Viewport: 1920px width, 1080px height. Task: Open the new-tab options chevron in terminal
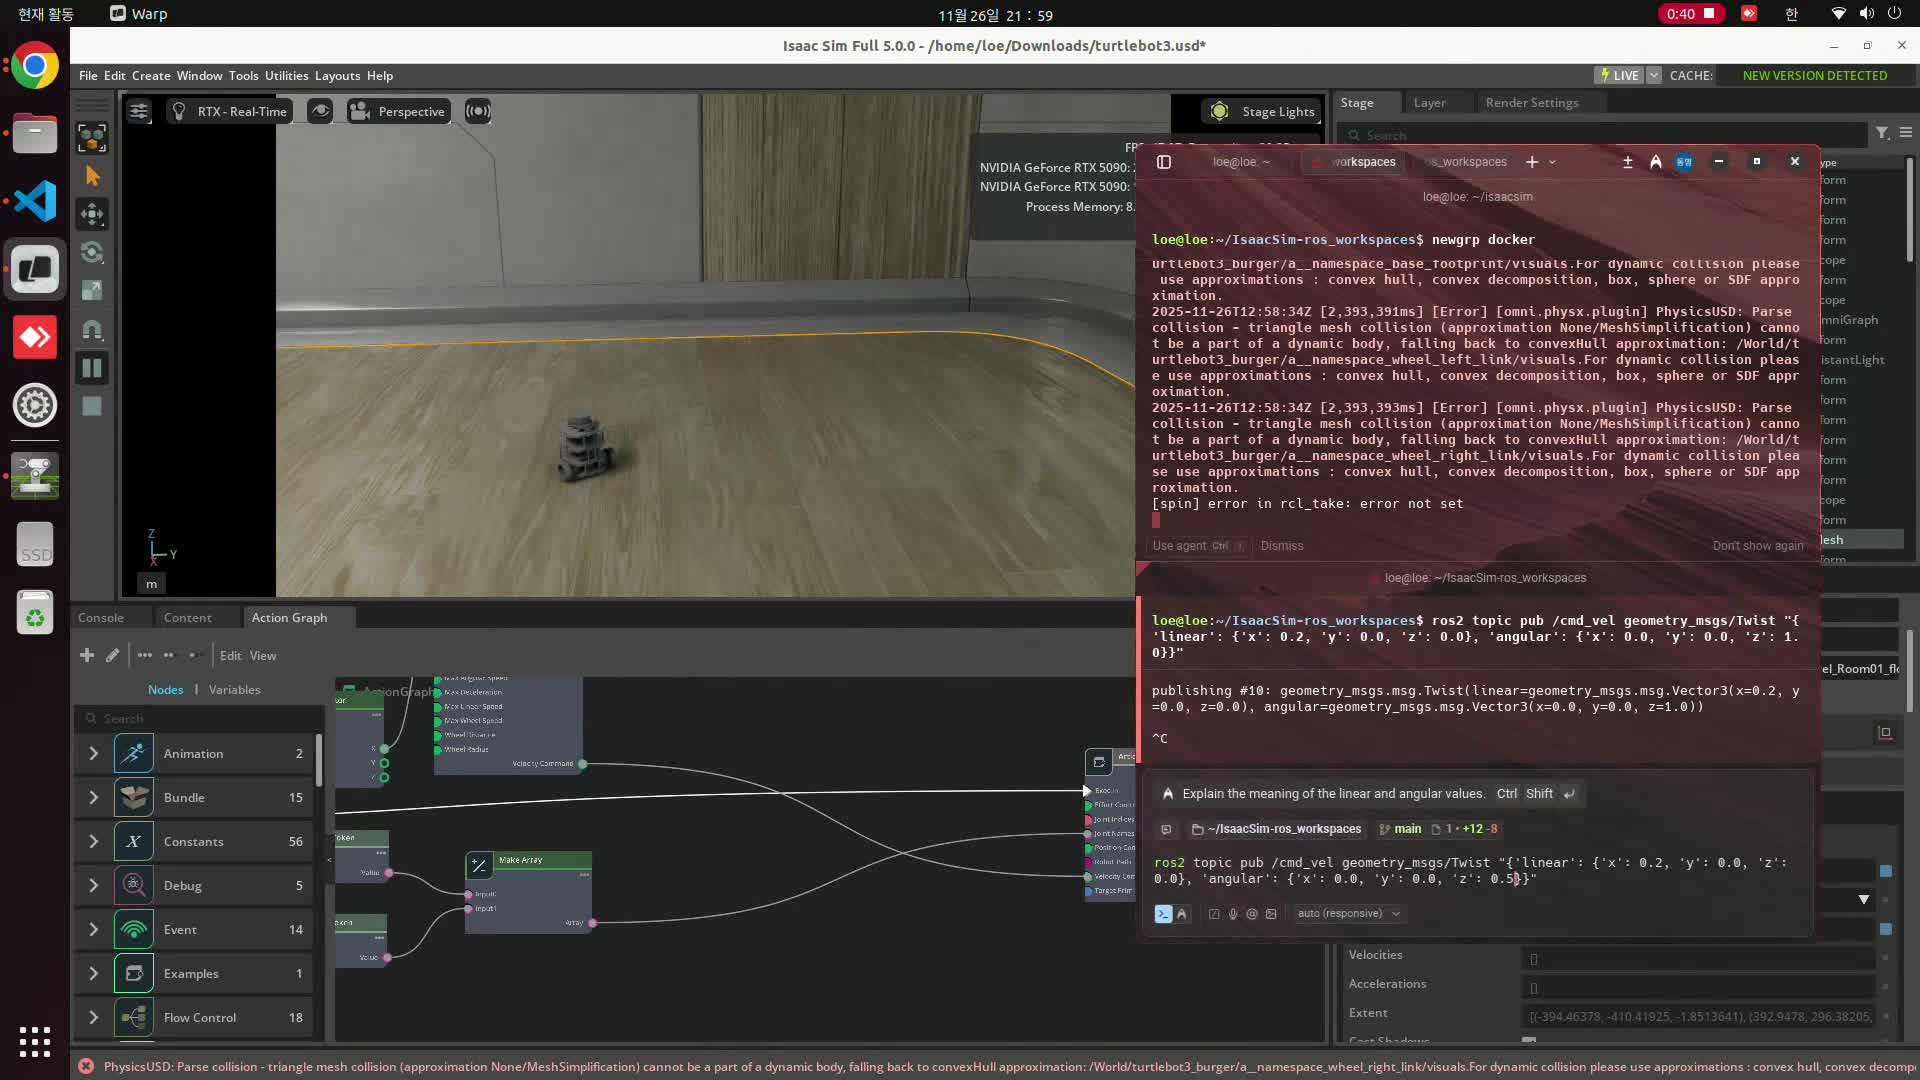click(1552, 162)
